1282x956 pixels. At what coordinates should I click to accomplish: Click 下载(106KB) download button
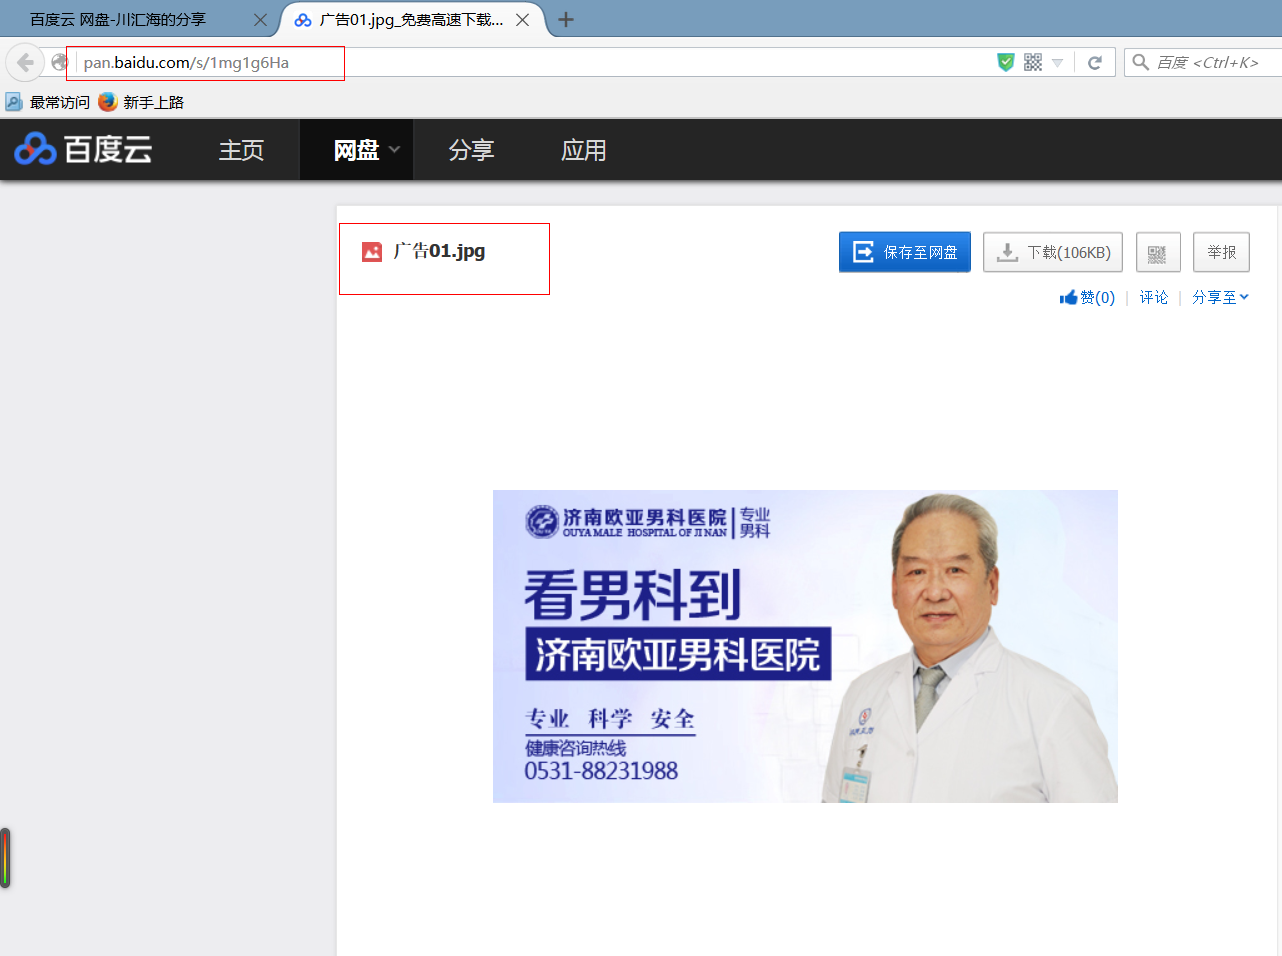(1053, 252)
